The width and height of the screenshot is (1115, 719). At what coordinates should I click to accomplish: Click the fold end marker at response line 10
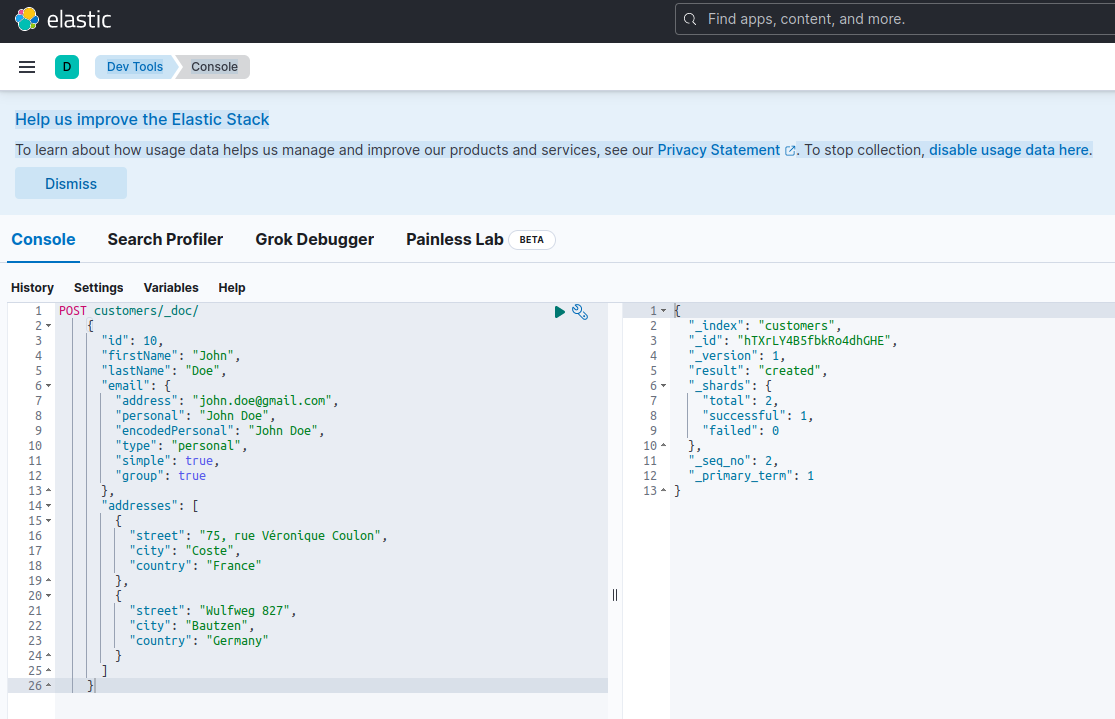tap(663, 446)
